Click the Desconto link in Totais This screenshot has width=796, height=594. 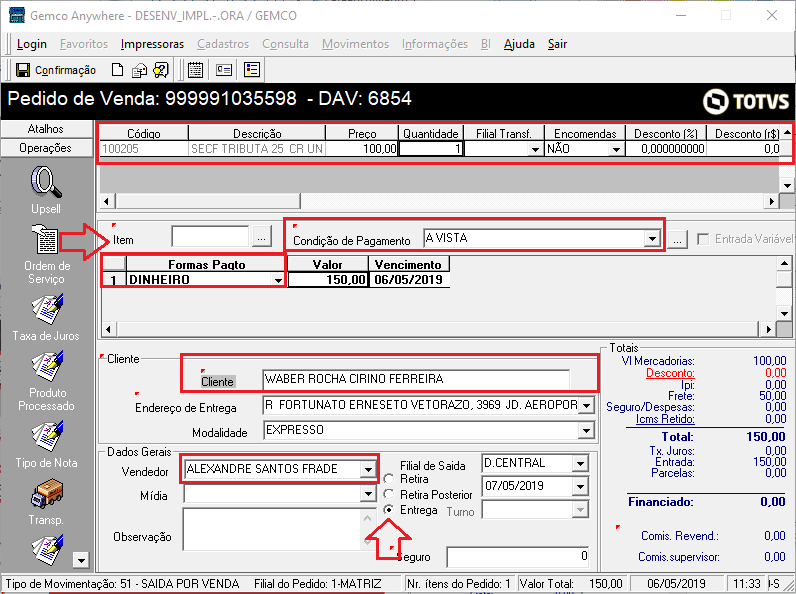tap(670, 373)
